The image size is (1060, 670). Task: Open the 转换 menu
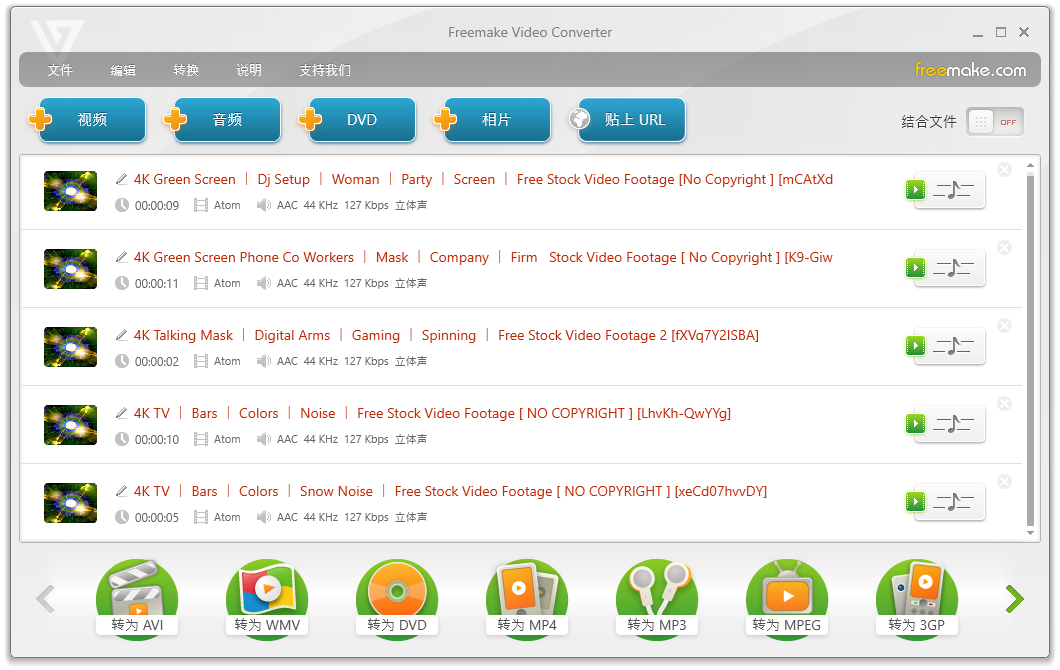tap(185, 70)
